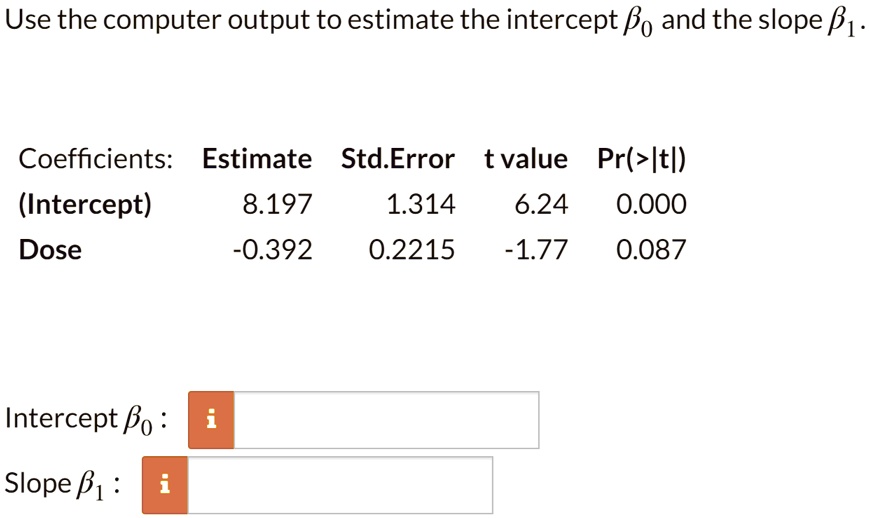
Task: Click the Dose p-value 0.087
Action: click(652, 250)
